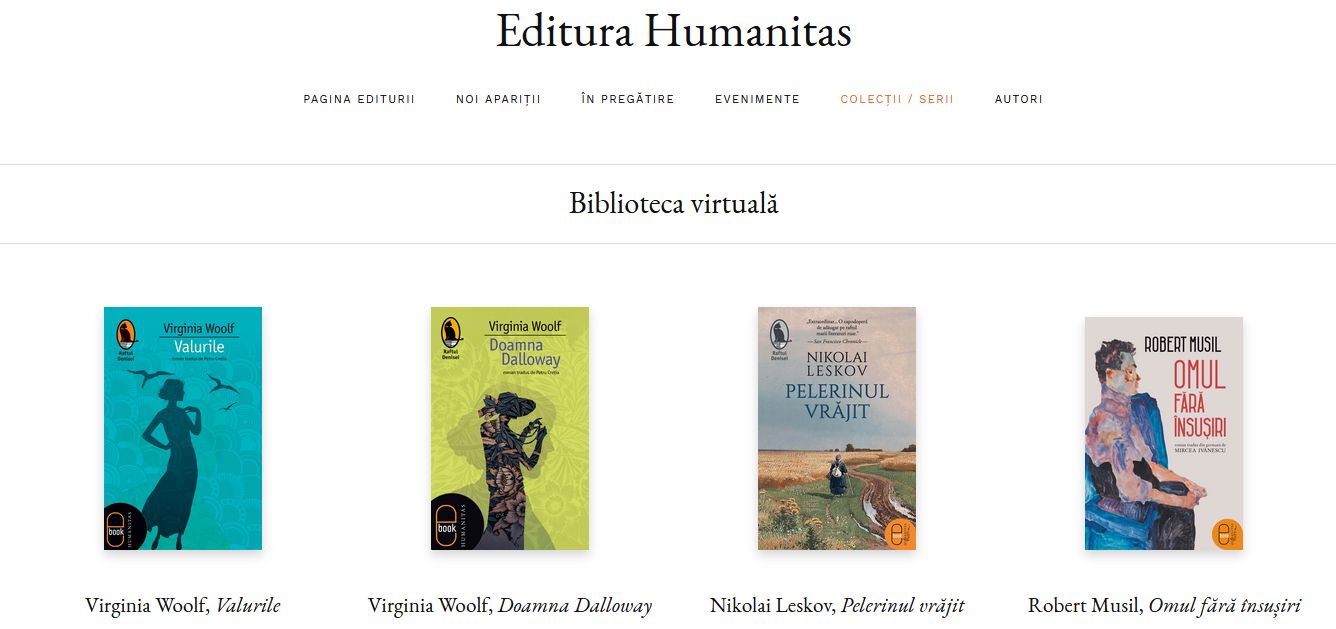Click orange ebook badge on Musil cover
The height and width of the screenshot is (629, 1336).
pos(1226,533)
